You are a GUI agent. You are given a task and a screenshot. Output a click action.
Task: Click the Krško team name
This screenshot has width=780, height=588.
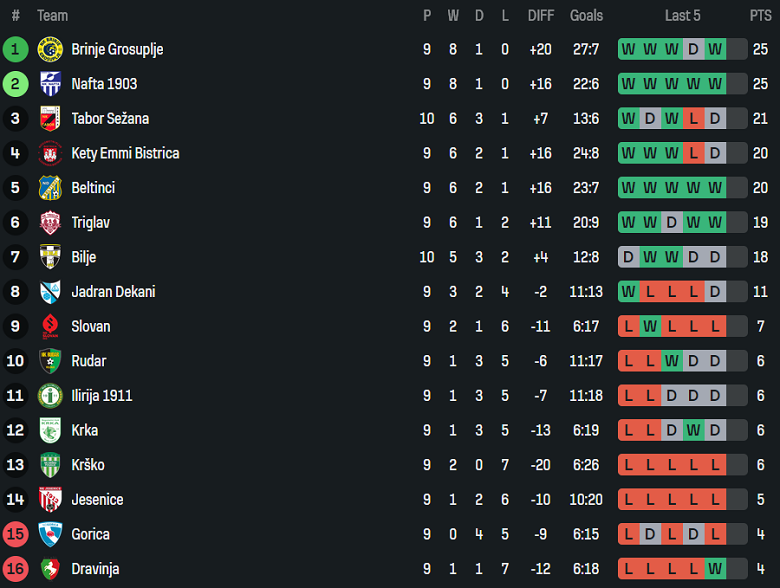[x=88, y=465]
